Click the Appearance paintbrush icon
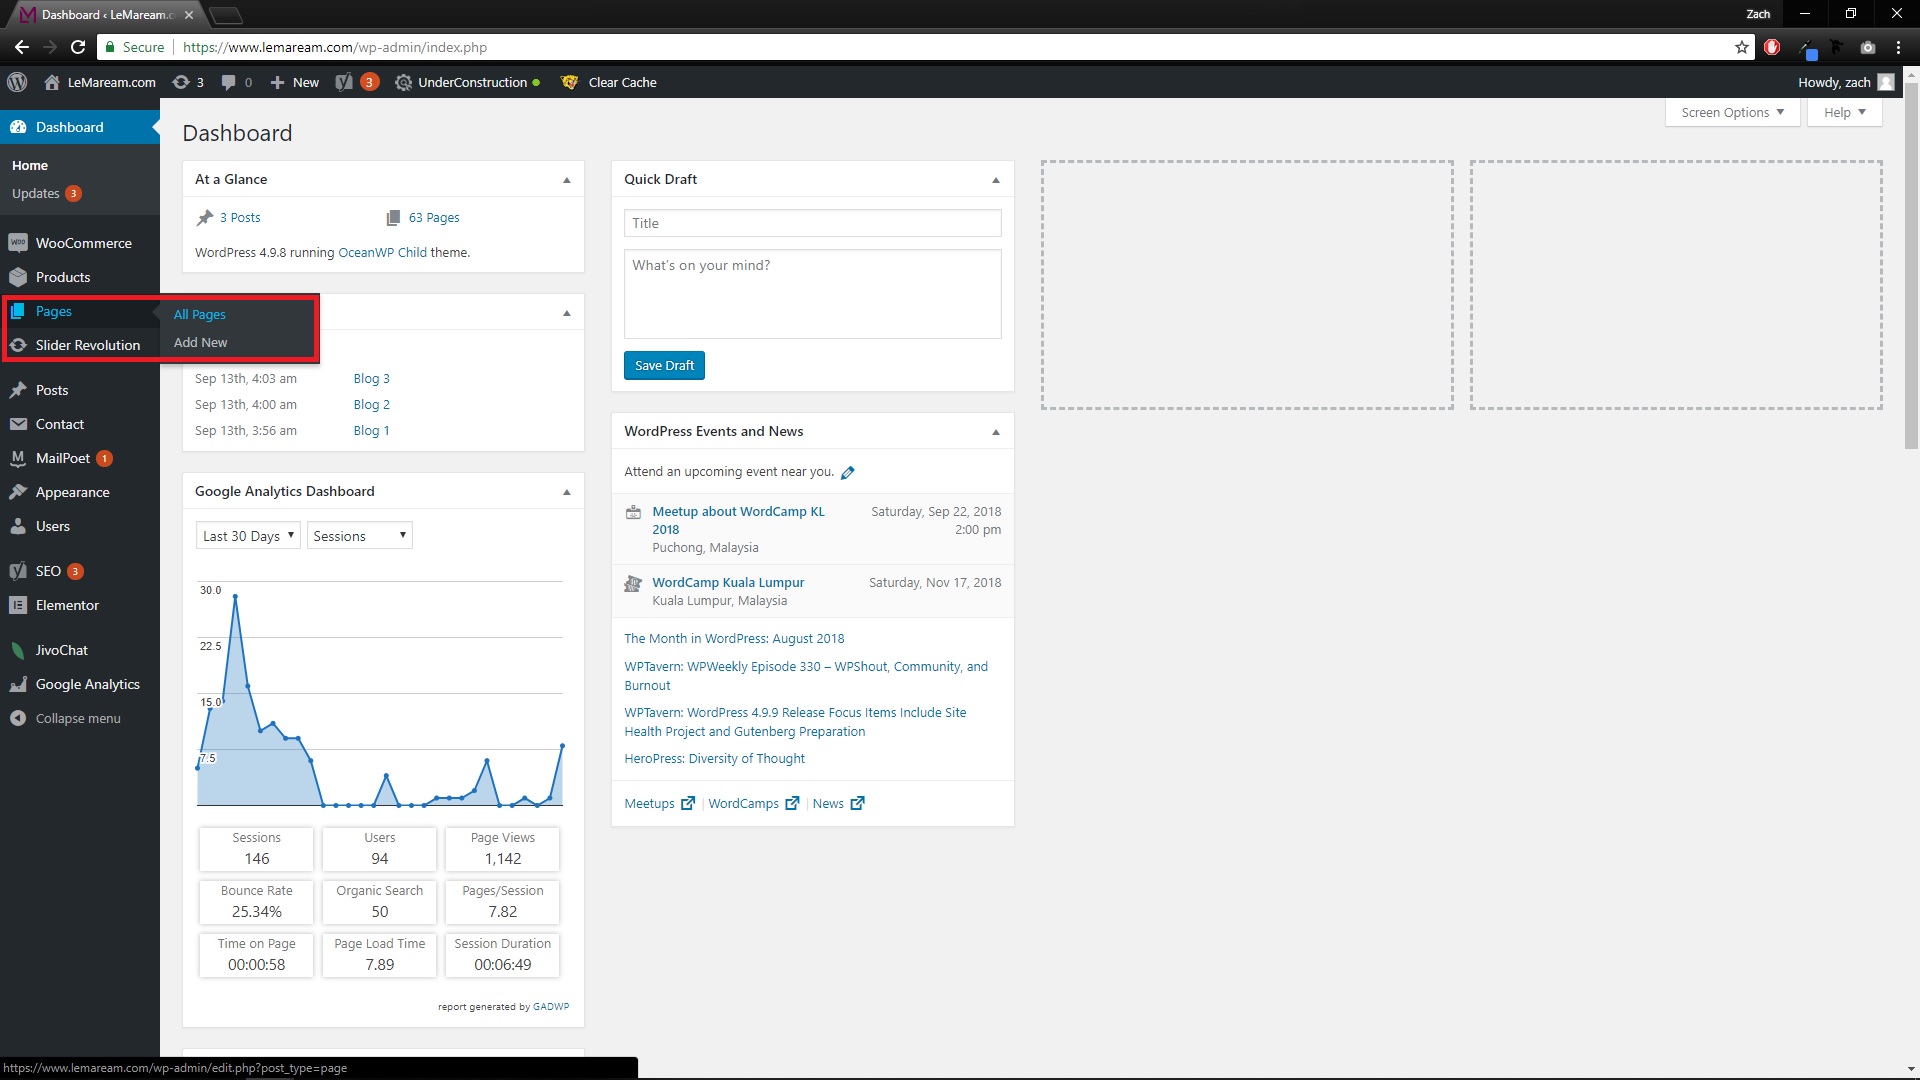1920x1080 pixels. click(18, 492)
